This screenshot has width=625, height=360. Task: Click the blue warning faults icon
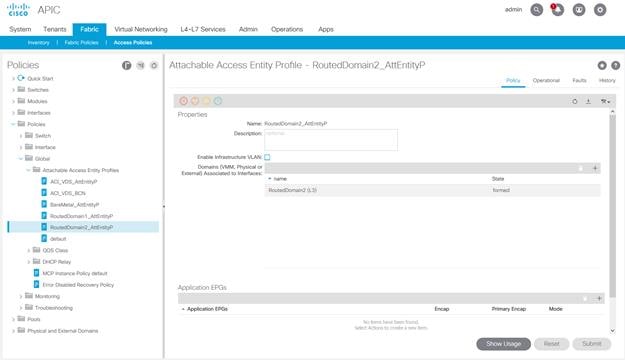click(218, 101)
